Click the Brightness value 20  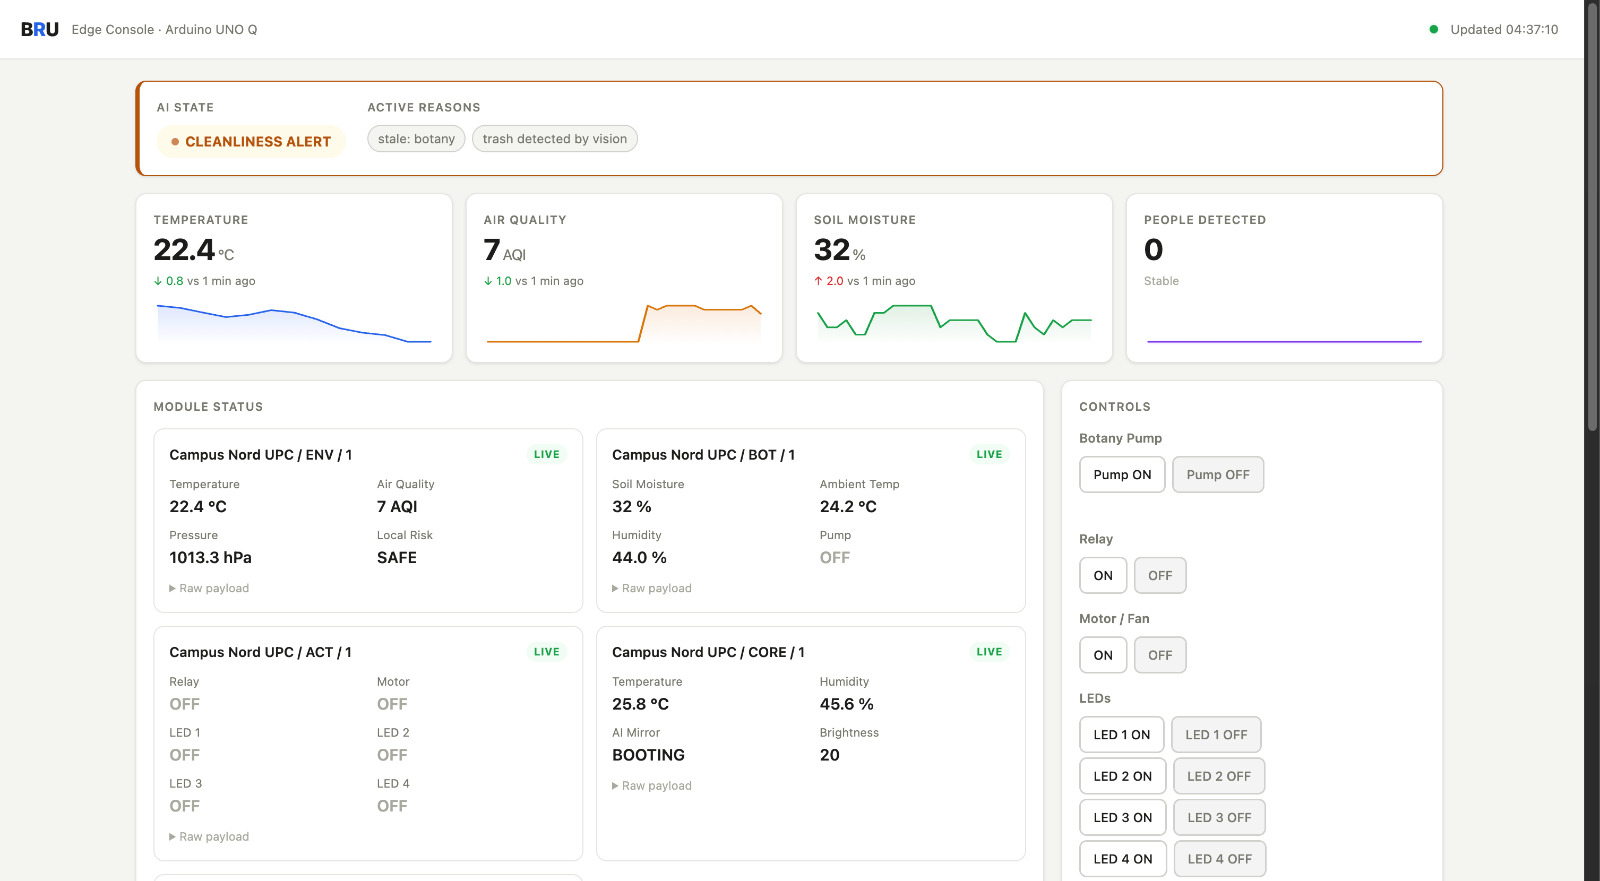pyautogui.click(x=830, y=756)
